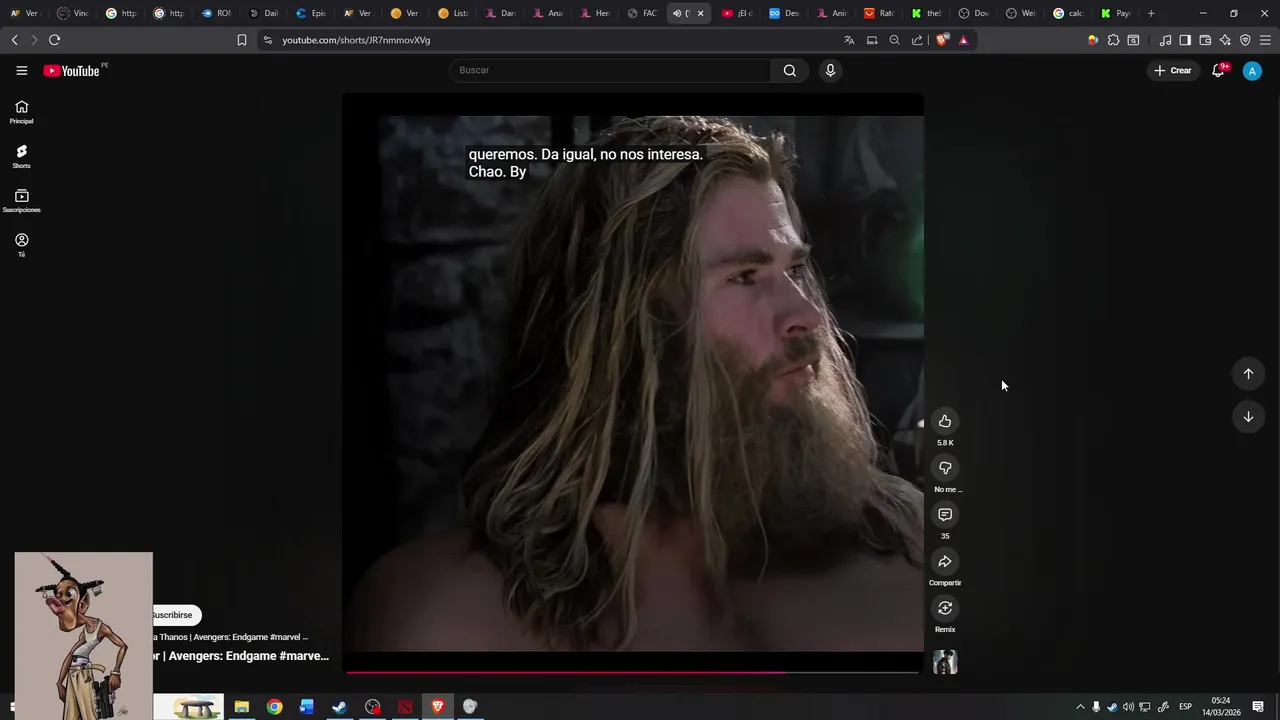Switch to the 'Payp' tab
1280x720 pixels.
pos(1116,13)
